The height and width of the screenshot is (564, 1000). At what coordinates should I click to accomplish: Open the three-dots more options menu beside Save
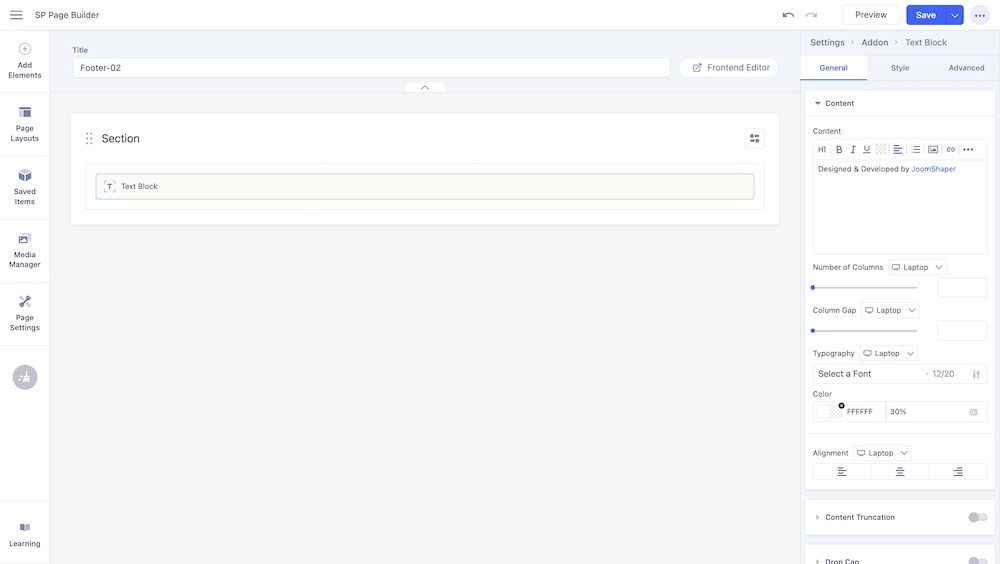click(x=980, y=15)
